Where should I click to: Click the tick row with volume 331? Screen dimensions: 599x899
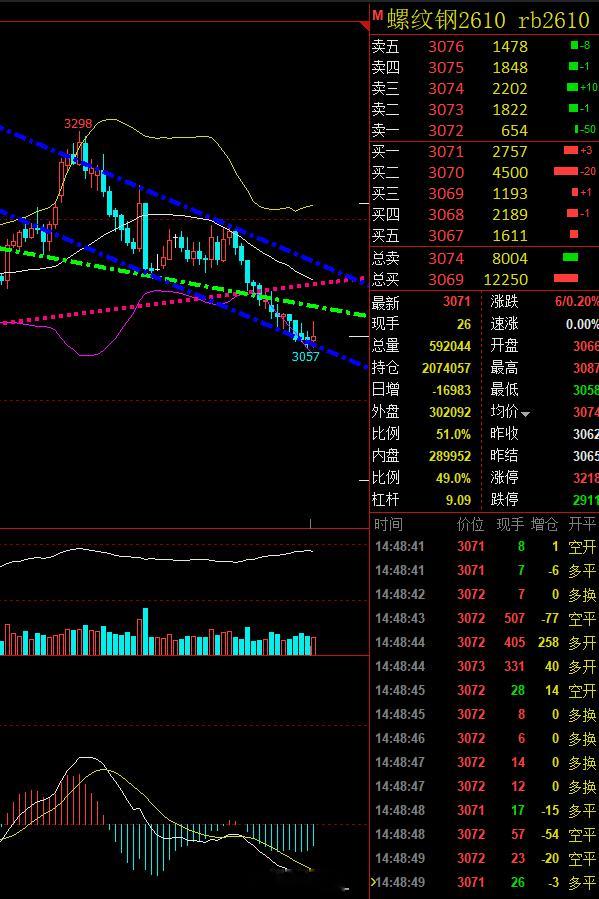coord(485,667)
